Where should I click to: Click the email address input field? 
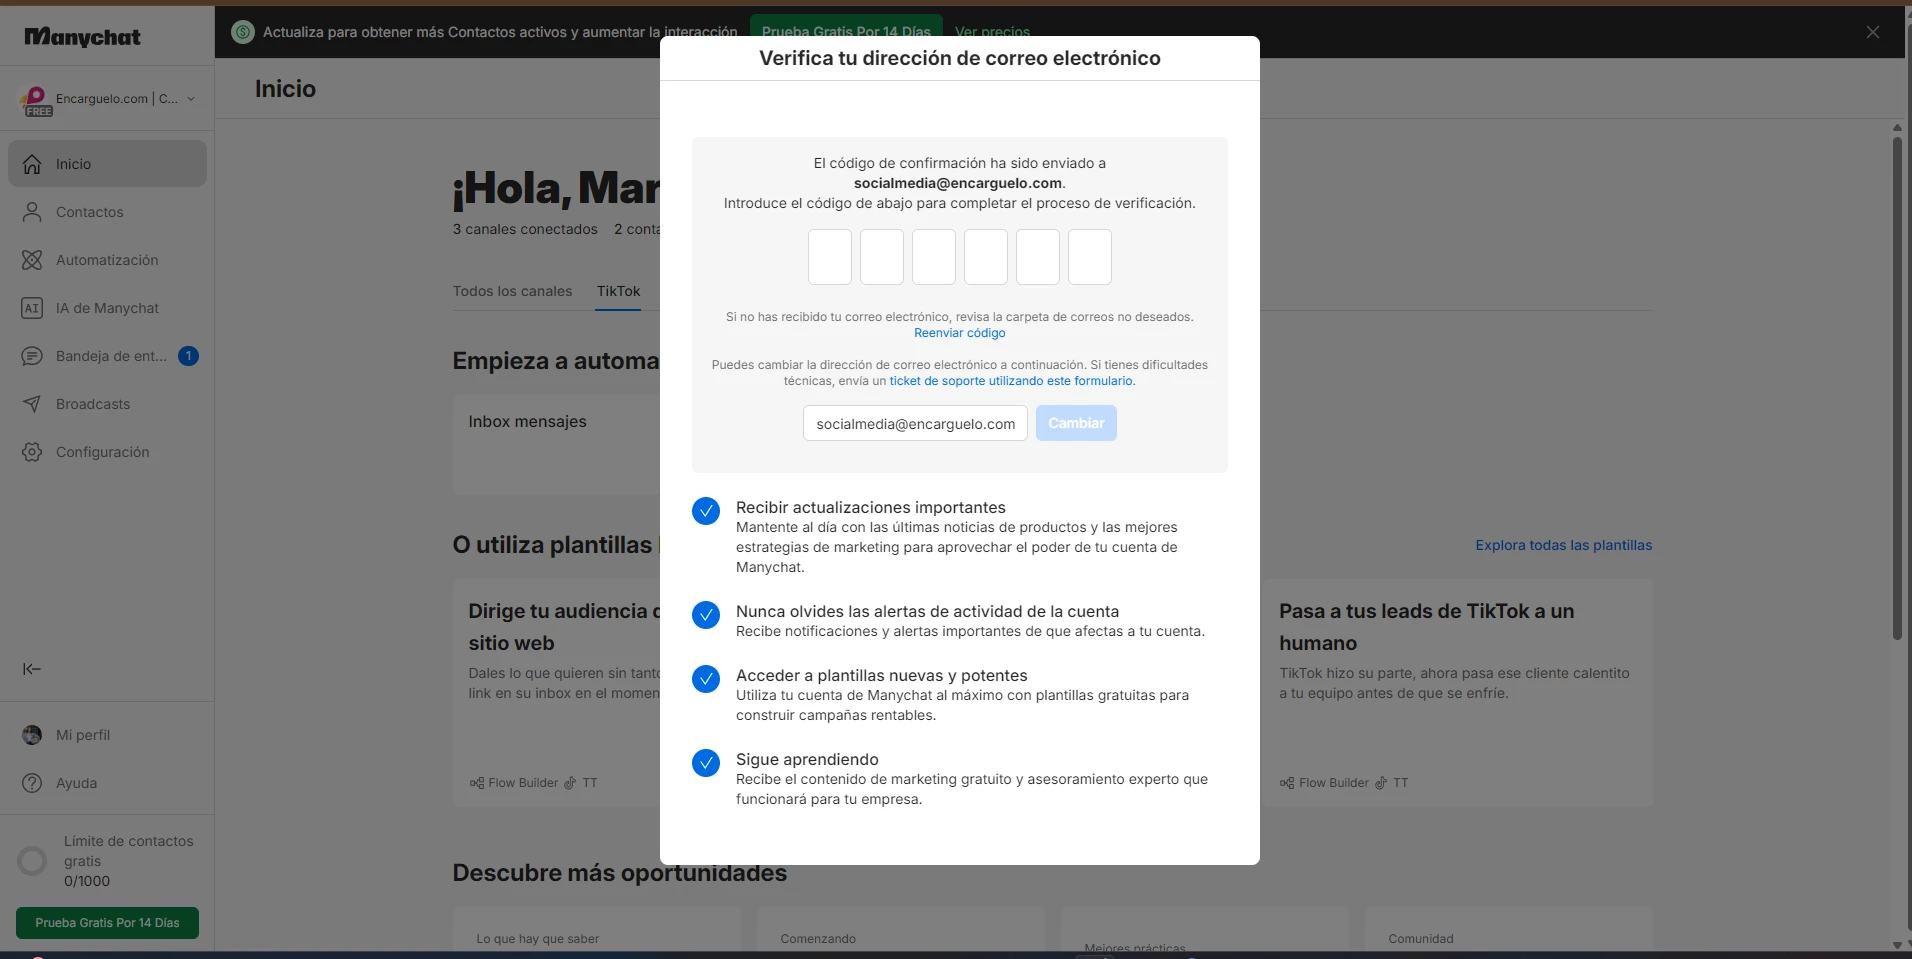(915, 423)
